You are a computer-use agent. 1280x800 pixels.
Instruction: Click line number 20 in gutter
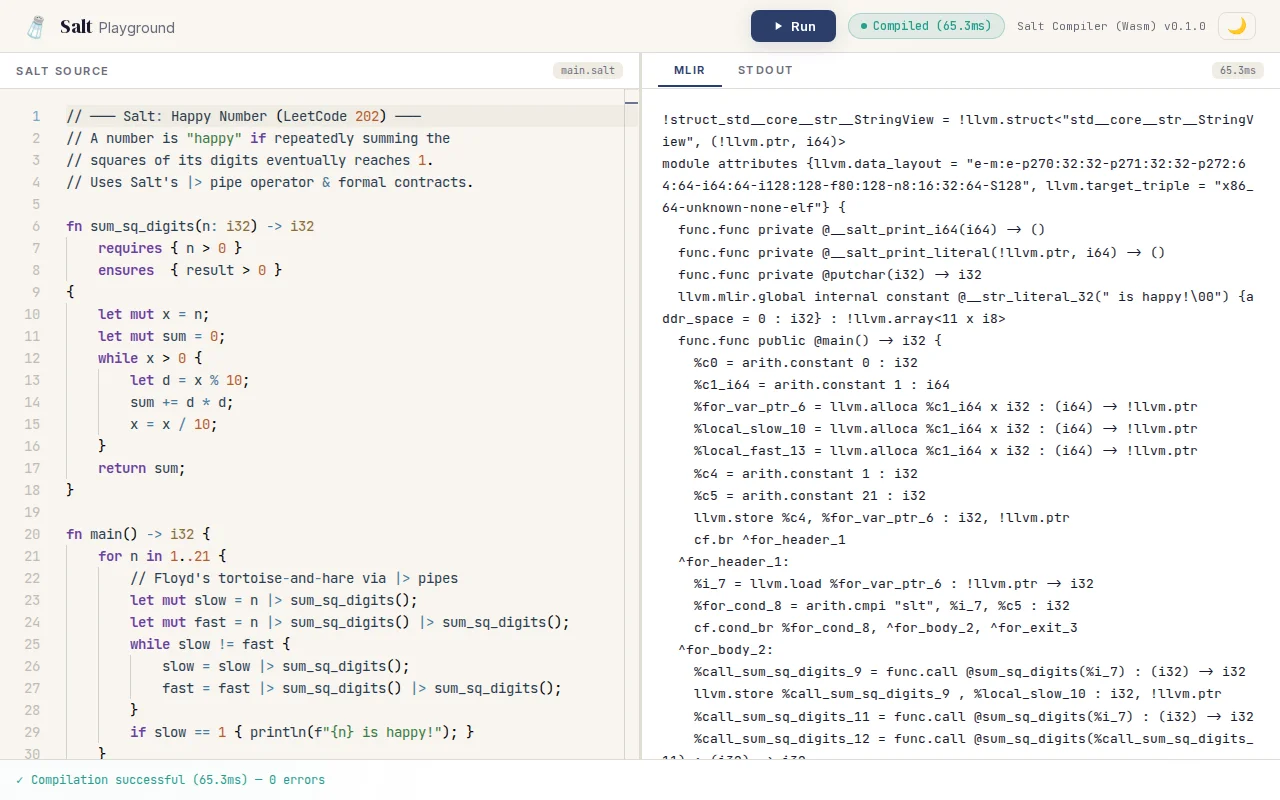pyautogui.click(x=32, y=534)
